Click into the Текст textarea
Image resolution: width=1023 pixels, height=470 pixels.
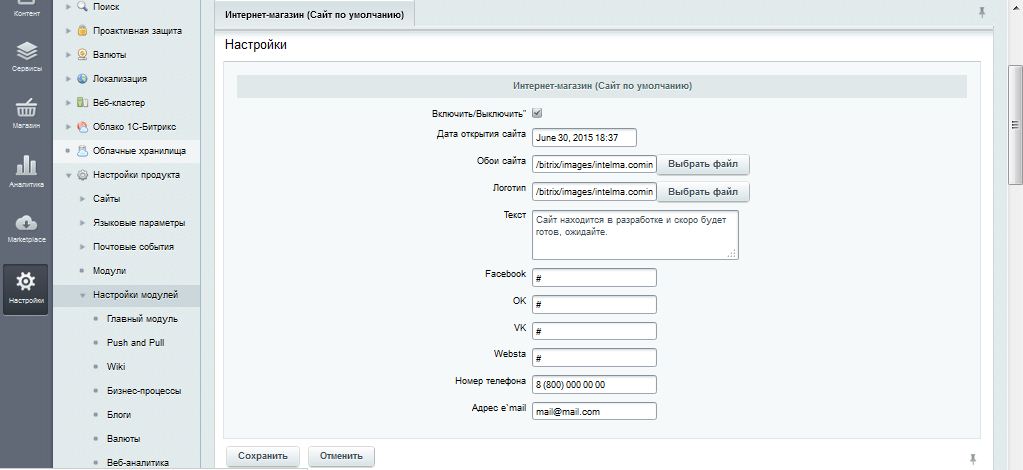point(634,235)
